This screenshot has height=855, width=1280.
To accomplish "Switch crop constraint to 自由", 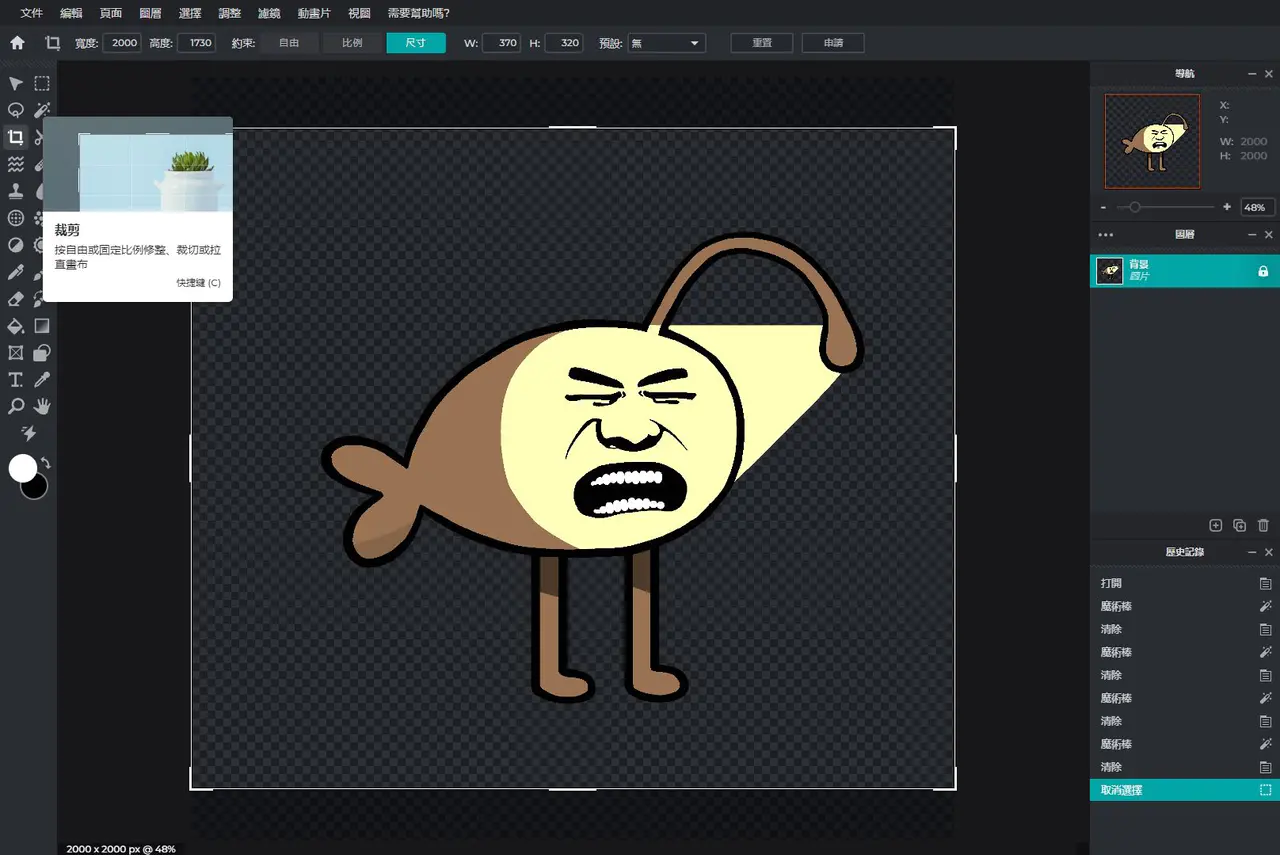I will 289,43.
